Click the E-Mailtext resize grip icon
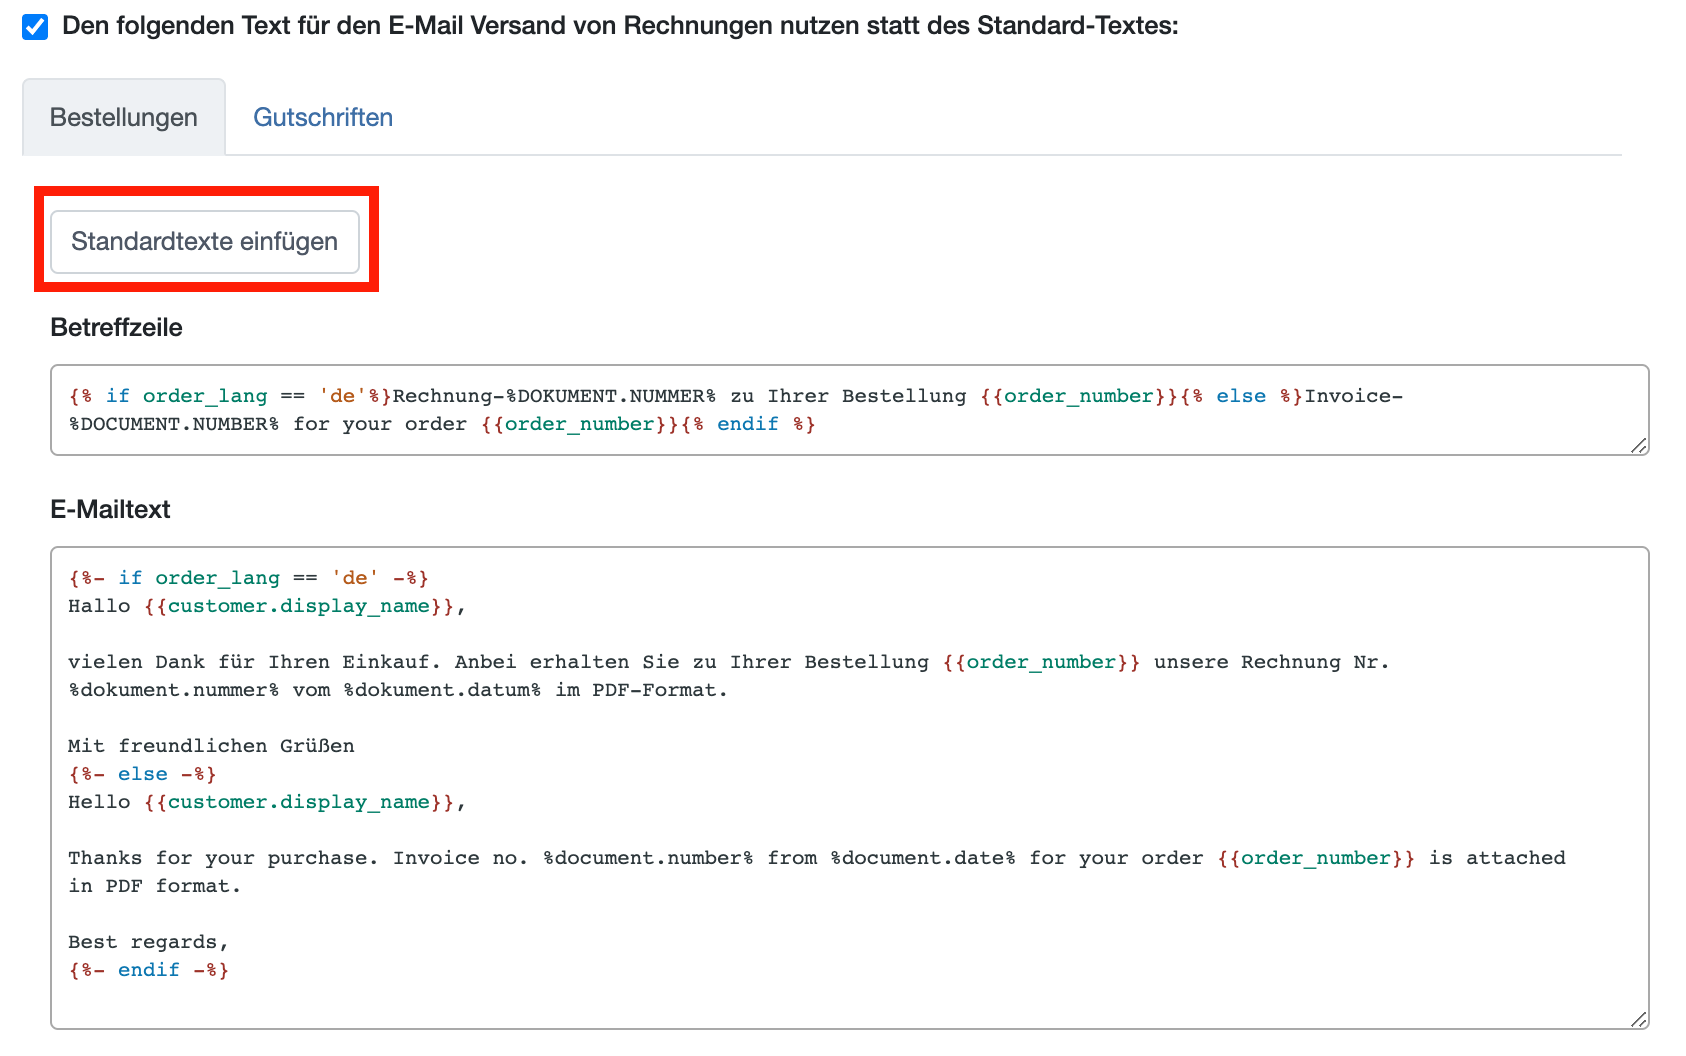This screenshot has height=1056, width=1686. [x=1638, y=1019]
